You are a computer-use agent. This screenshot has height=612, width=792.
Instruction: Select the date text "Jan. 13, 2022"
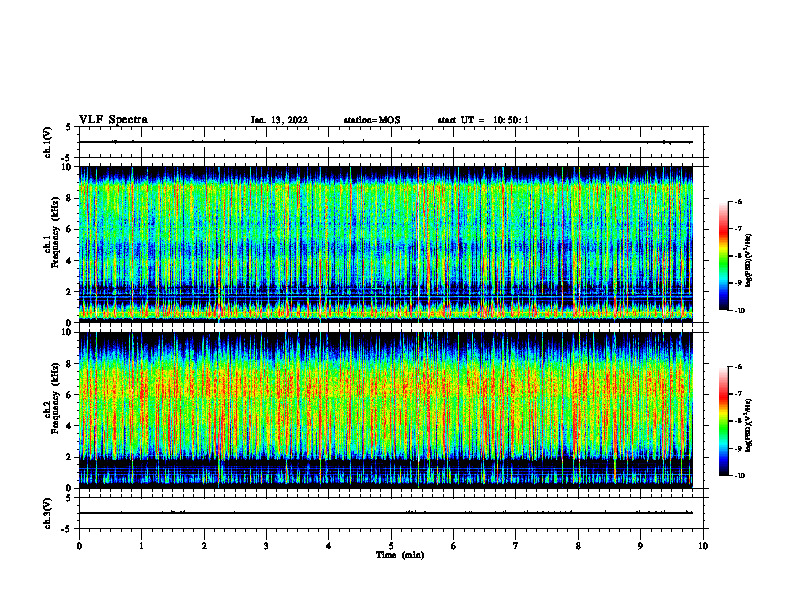coord(279,120)
